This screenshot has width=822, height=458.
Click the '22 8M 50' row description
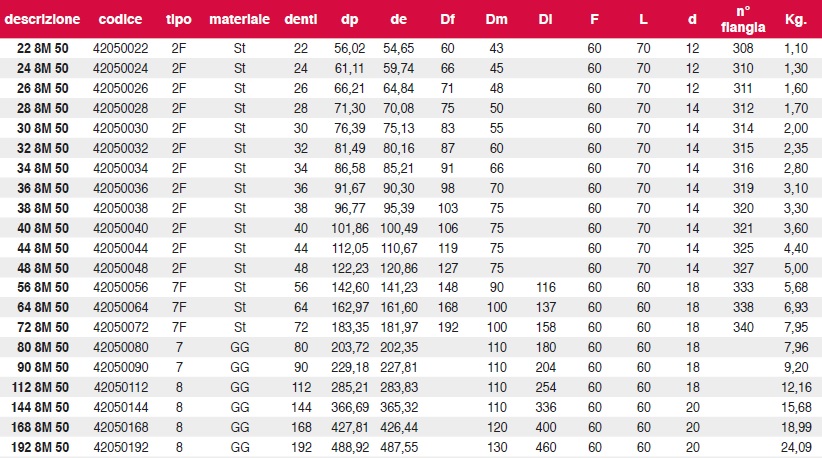[x=42, y=49]
